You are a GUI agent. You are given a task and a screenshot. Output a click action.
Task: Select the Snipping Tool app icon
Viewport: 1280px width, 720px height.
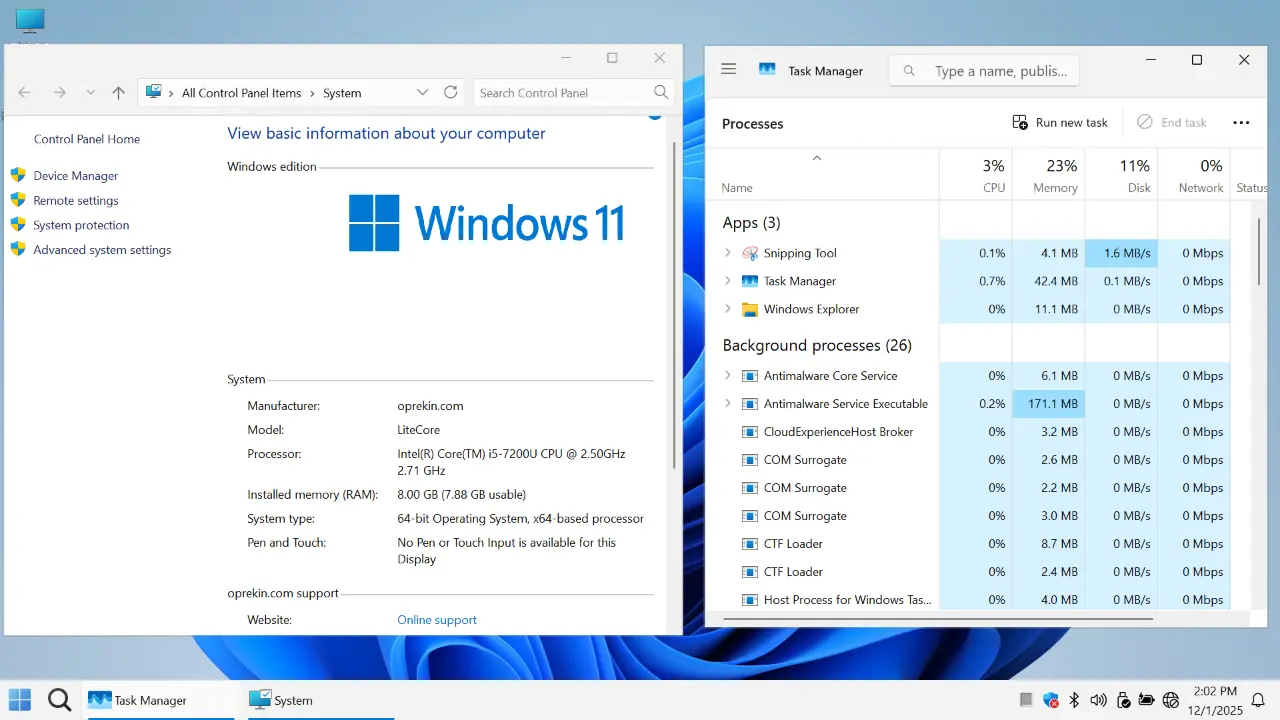(x=750, y=253)
